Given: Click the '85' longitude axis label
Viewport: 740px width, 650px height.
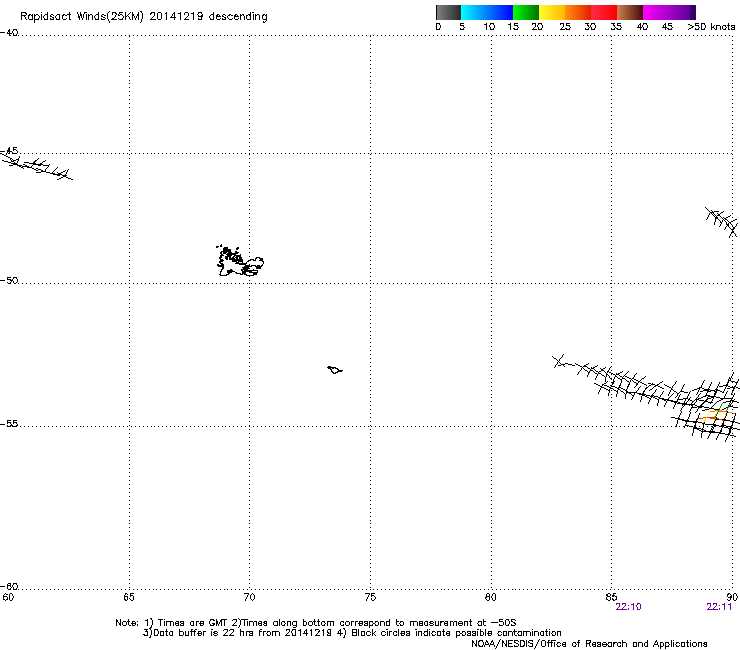Looking at the screenshot, I should tap(611, 597).
